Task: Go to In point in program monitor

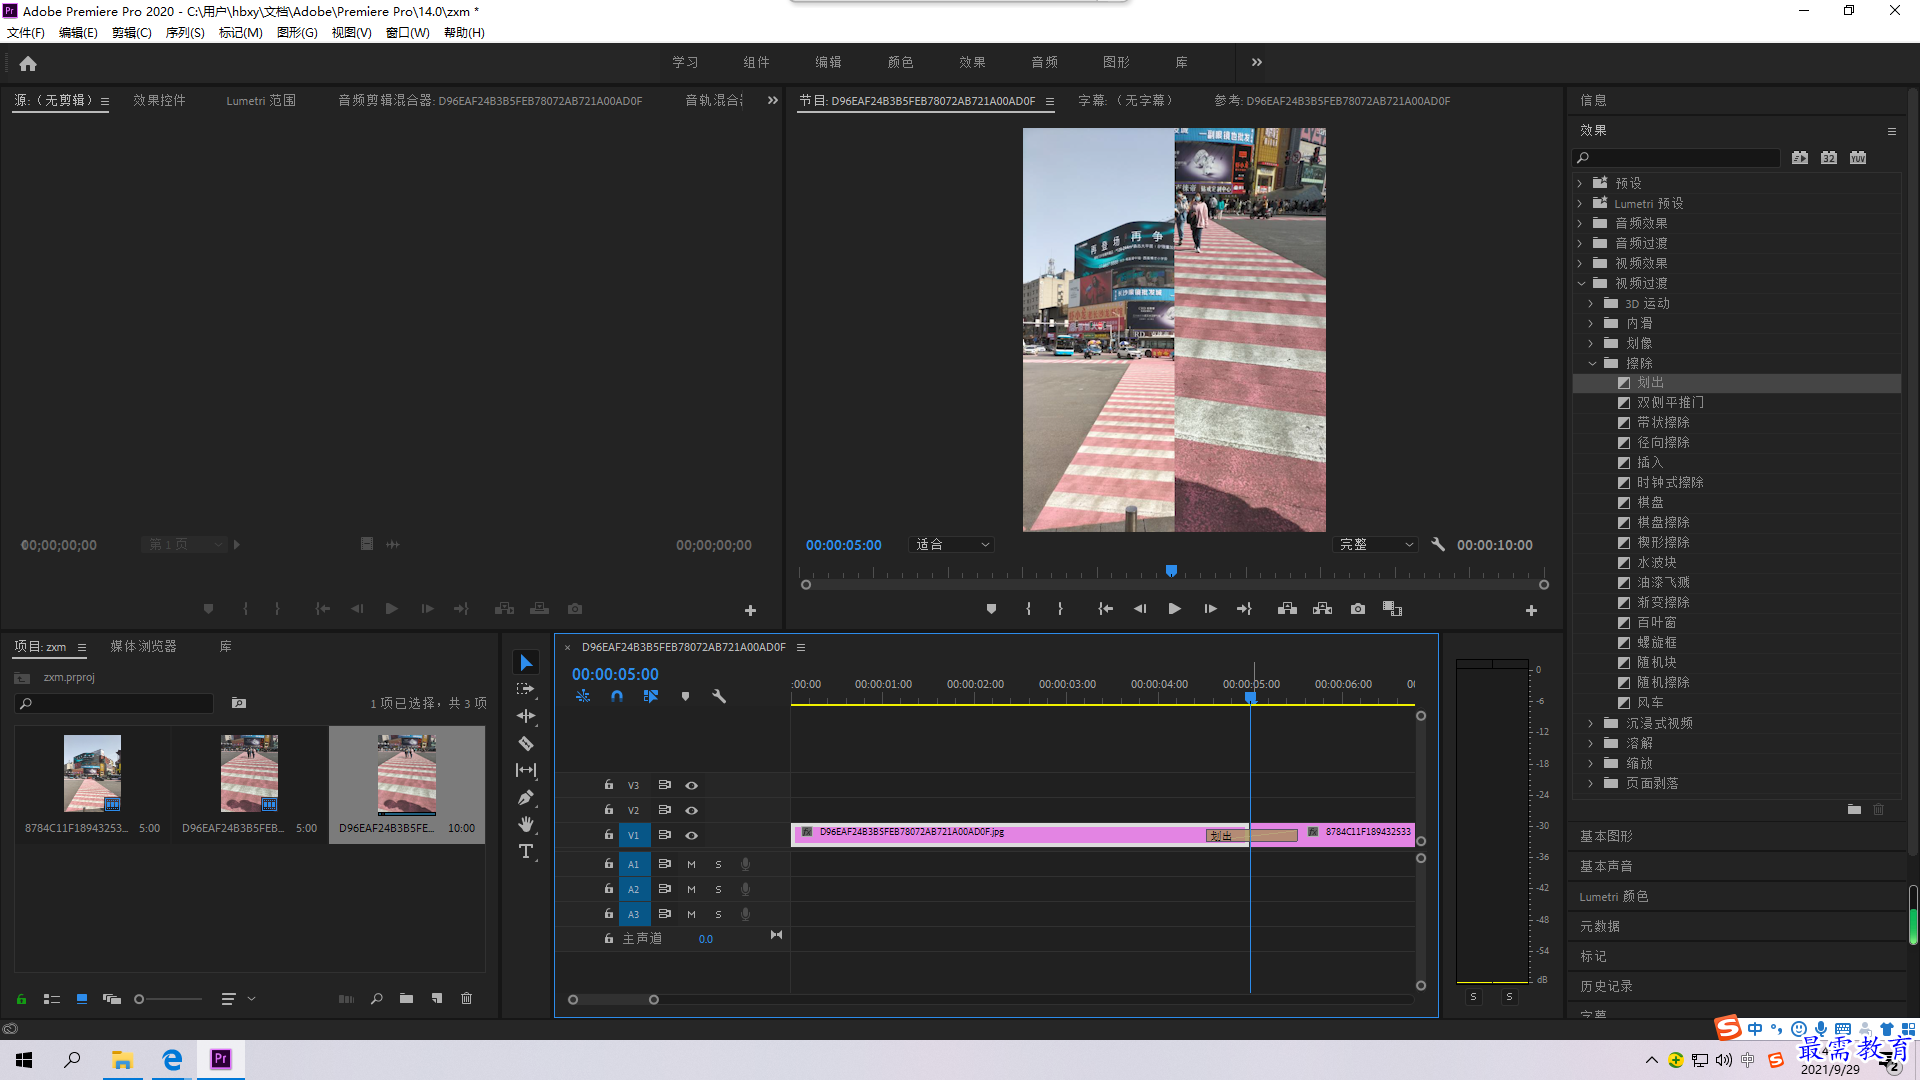Action: click(x=1105, y=609)
